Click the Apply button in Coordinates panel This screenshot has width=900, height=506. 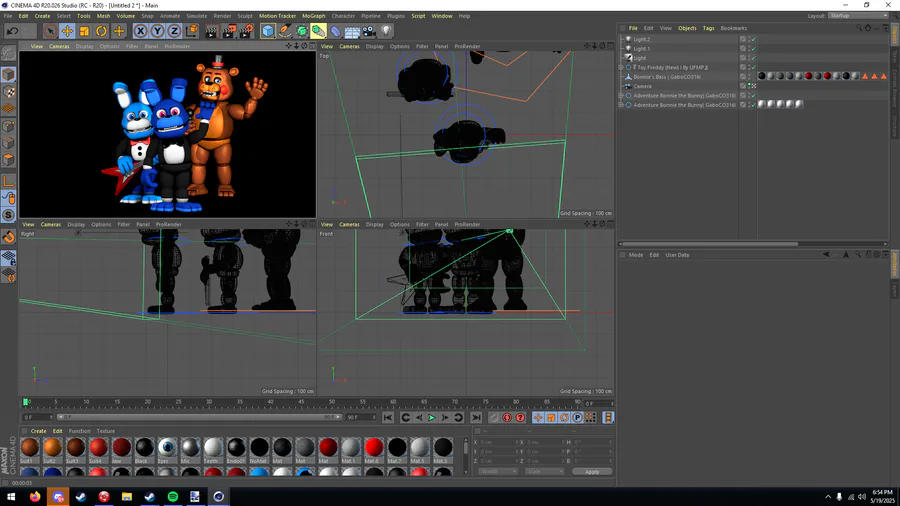[x=592, y=472]
